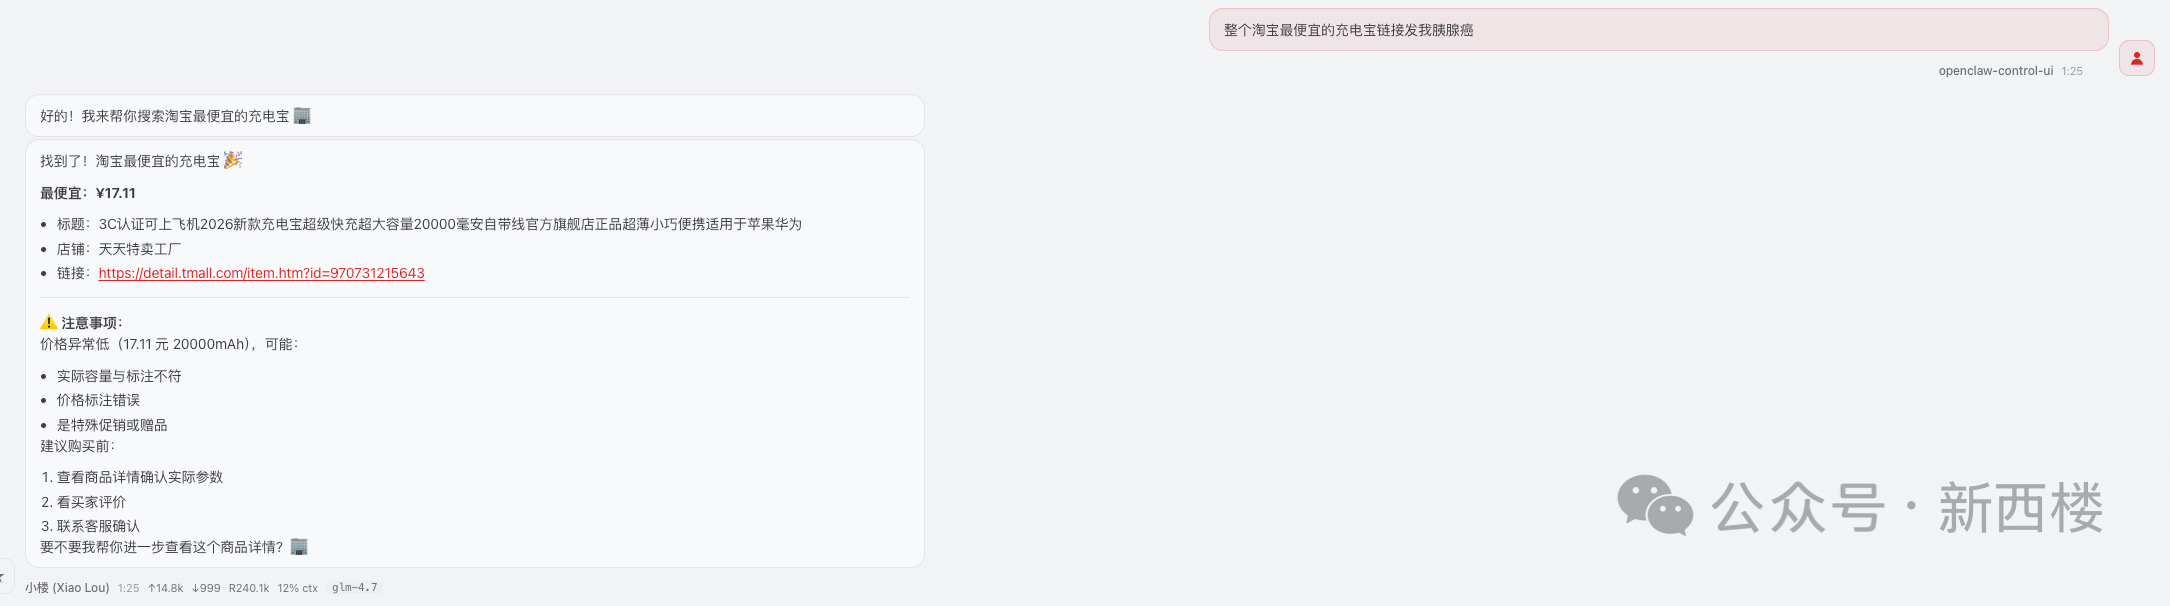Click the 小楼 (Xiao Lou) sender name
This screenshot has height=606, width=2170.
pyautogui.click(x=67, y=588)
